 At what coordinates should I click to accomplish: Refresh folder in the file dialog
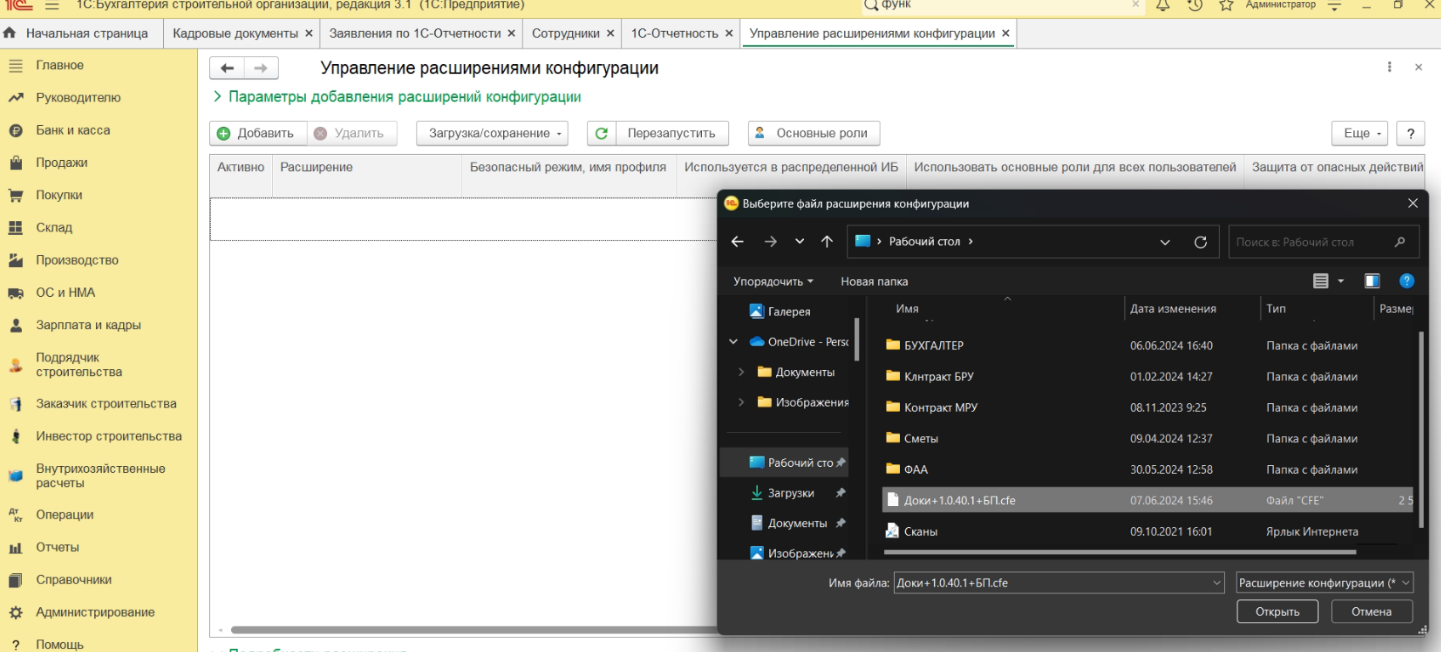click(1201, 242)
